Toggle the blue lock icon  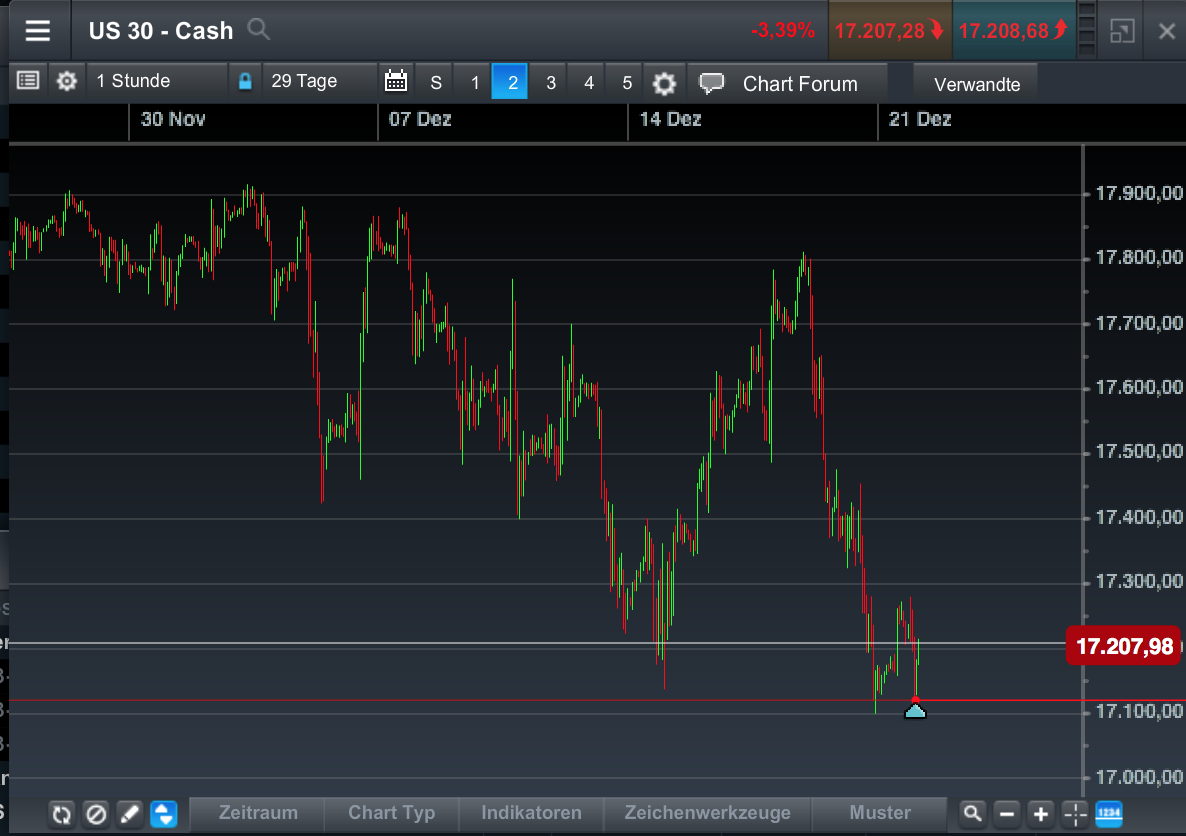[245, 81]
